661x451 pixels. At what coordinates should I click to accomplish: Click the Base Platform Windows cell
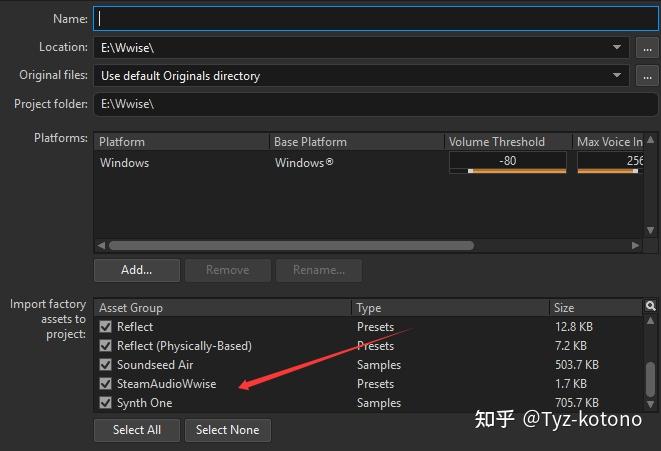(304, 163)
